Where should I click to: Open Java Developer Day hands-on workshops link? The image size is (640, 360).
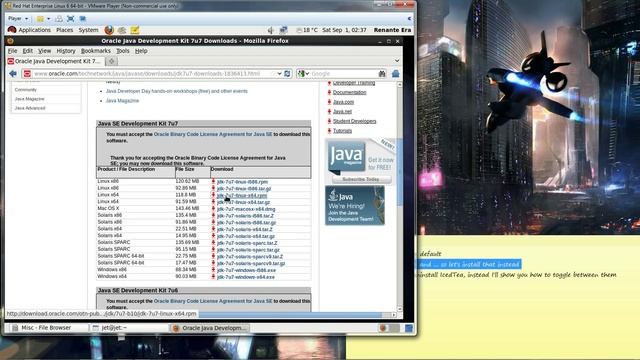click(177, 91)
